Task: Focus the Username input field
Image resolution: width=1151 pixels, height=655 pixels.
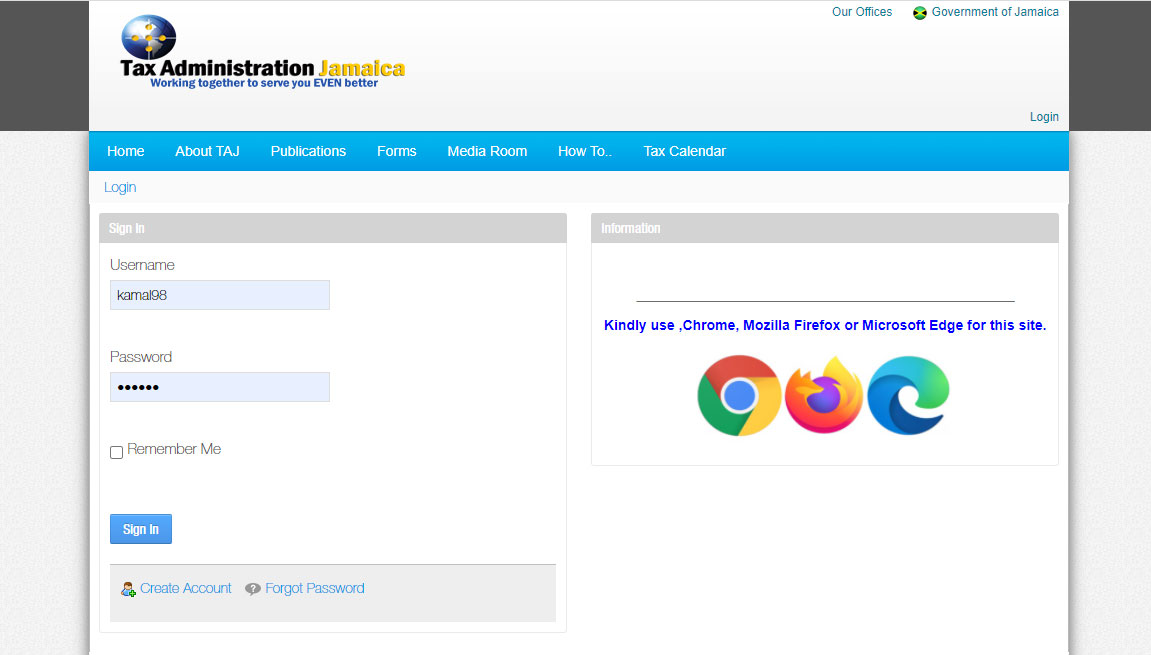Action: (x=219, y=295)
